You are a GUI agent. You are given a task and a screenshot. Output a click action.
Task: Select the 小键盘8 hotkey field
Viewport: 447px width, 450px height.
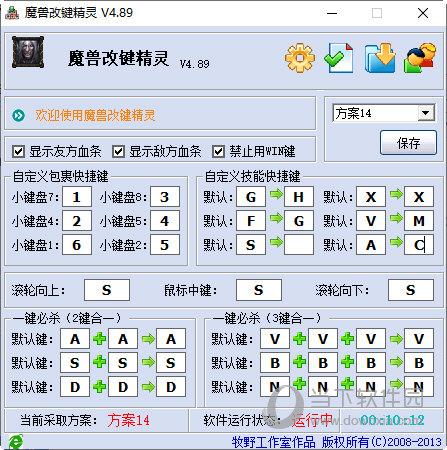pyautogui.click(x=165, y=197)
